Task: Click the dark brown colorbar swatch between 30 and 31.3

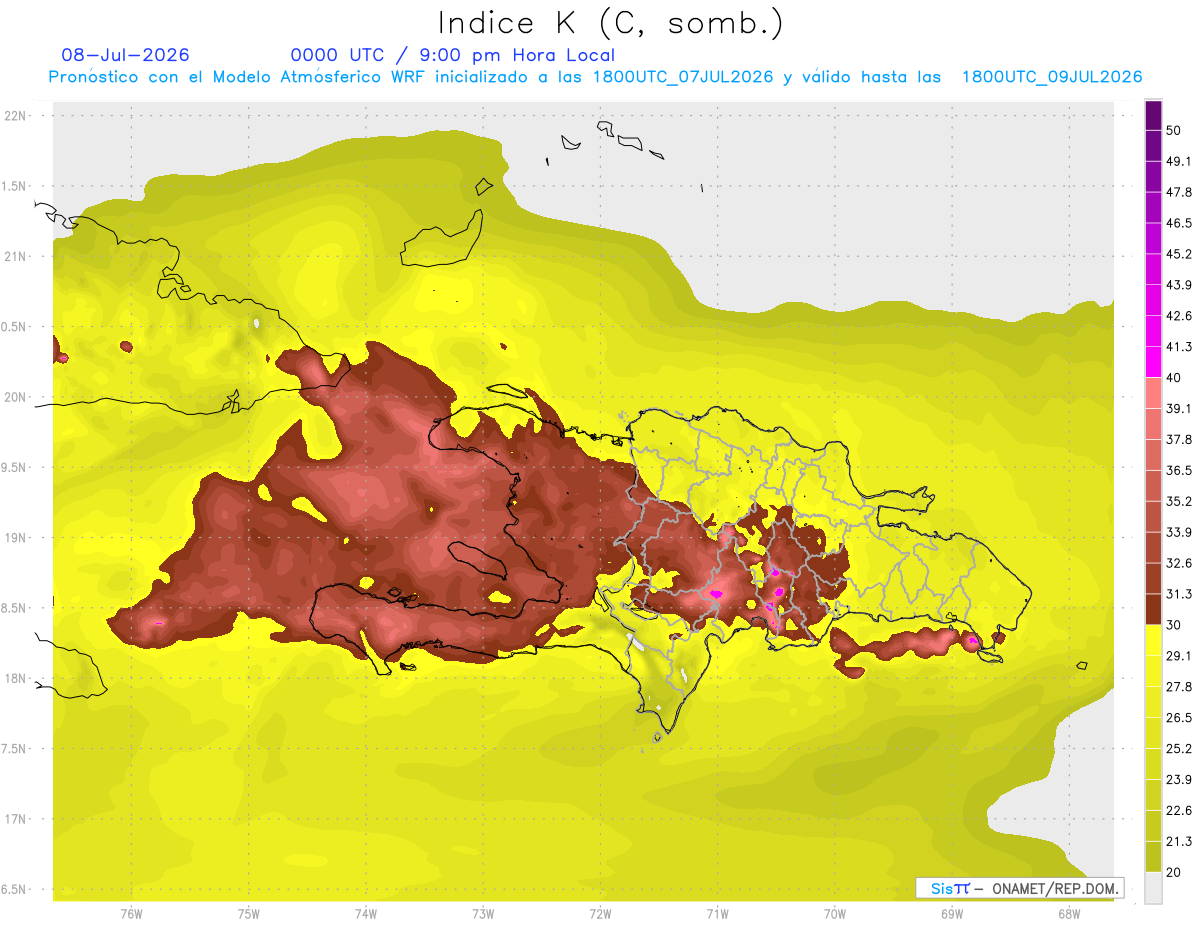Action: click(1153, 609)
